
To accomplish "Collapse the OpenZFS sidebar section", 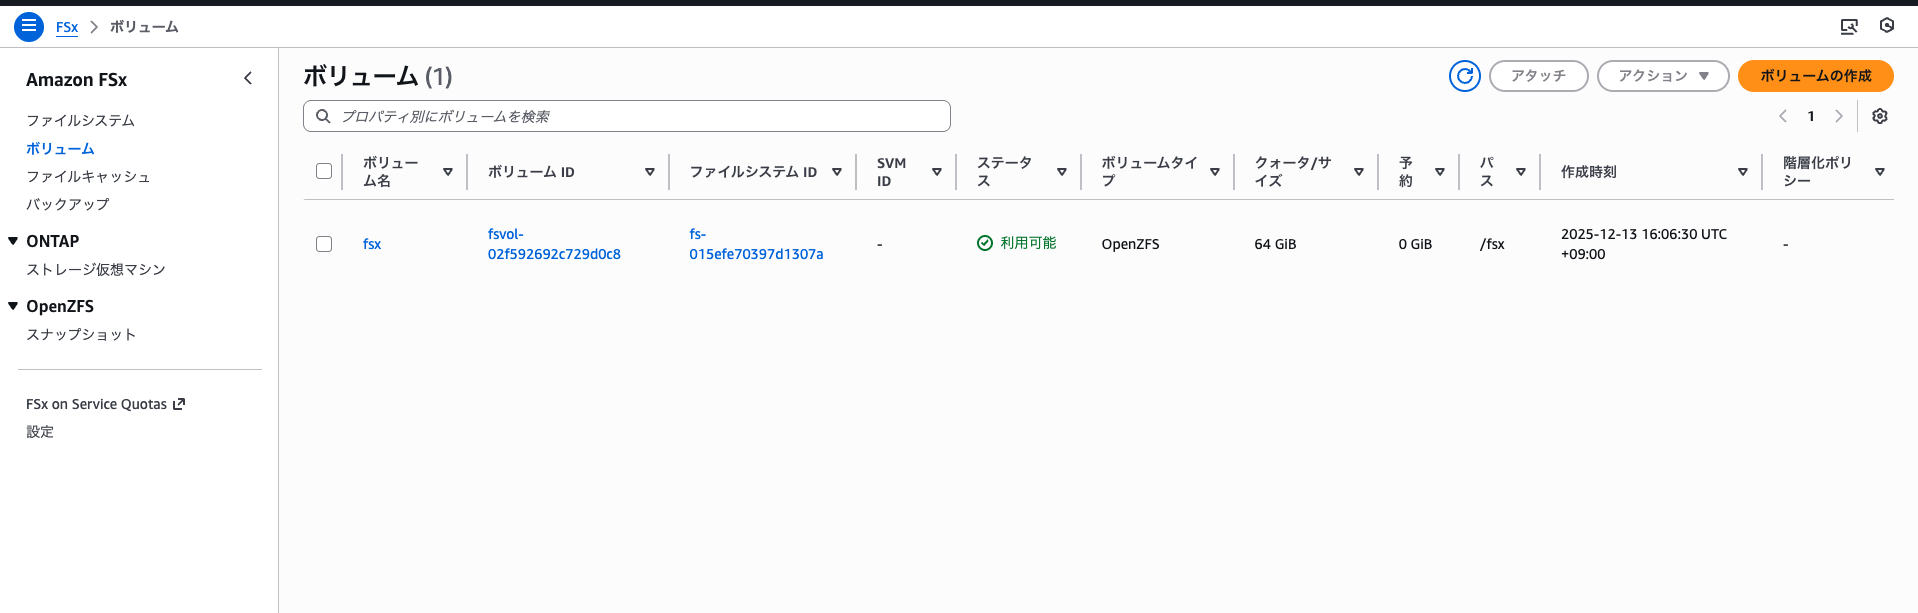I will pyautogui.click(x=13, y=306).
